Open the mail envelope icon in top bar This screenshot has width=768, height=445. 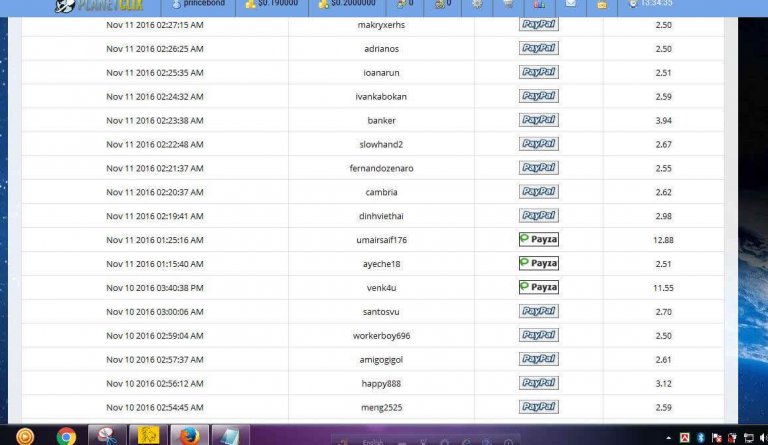click(570, 4)
